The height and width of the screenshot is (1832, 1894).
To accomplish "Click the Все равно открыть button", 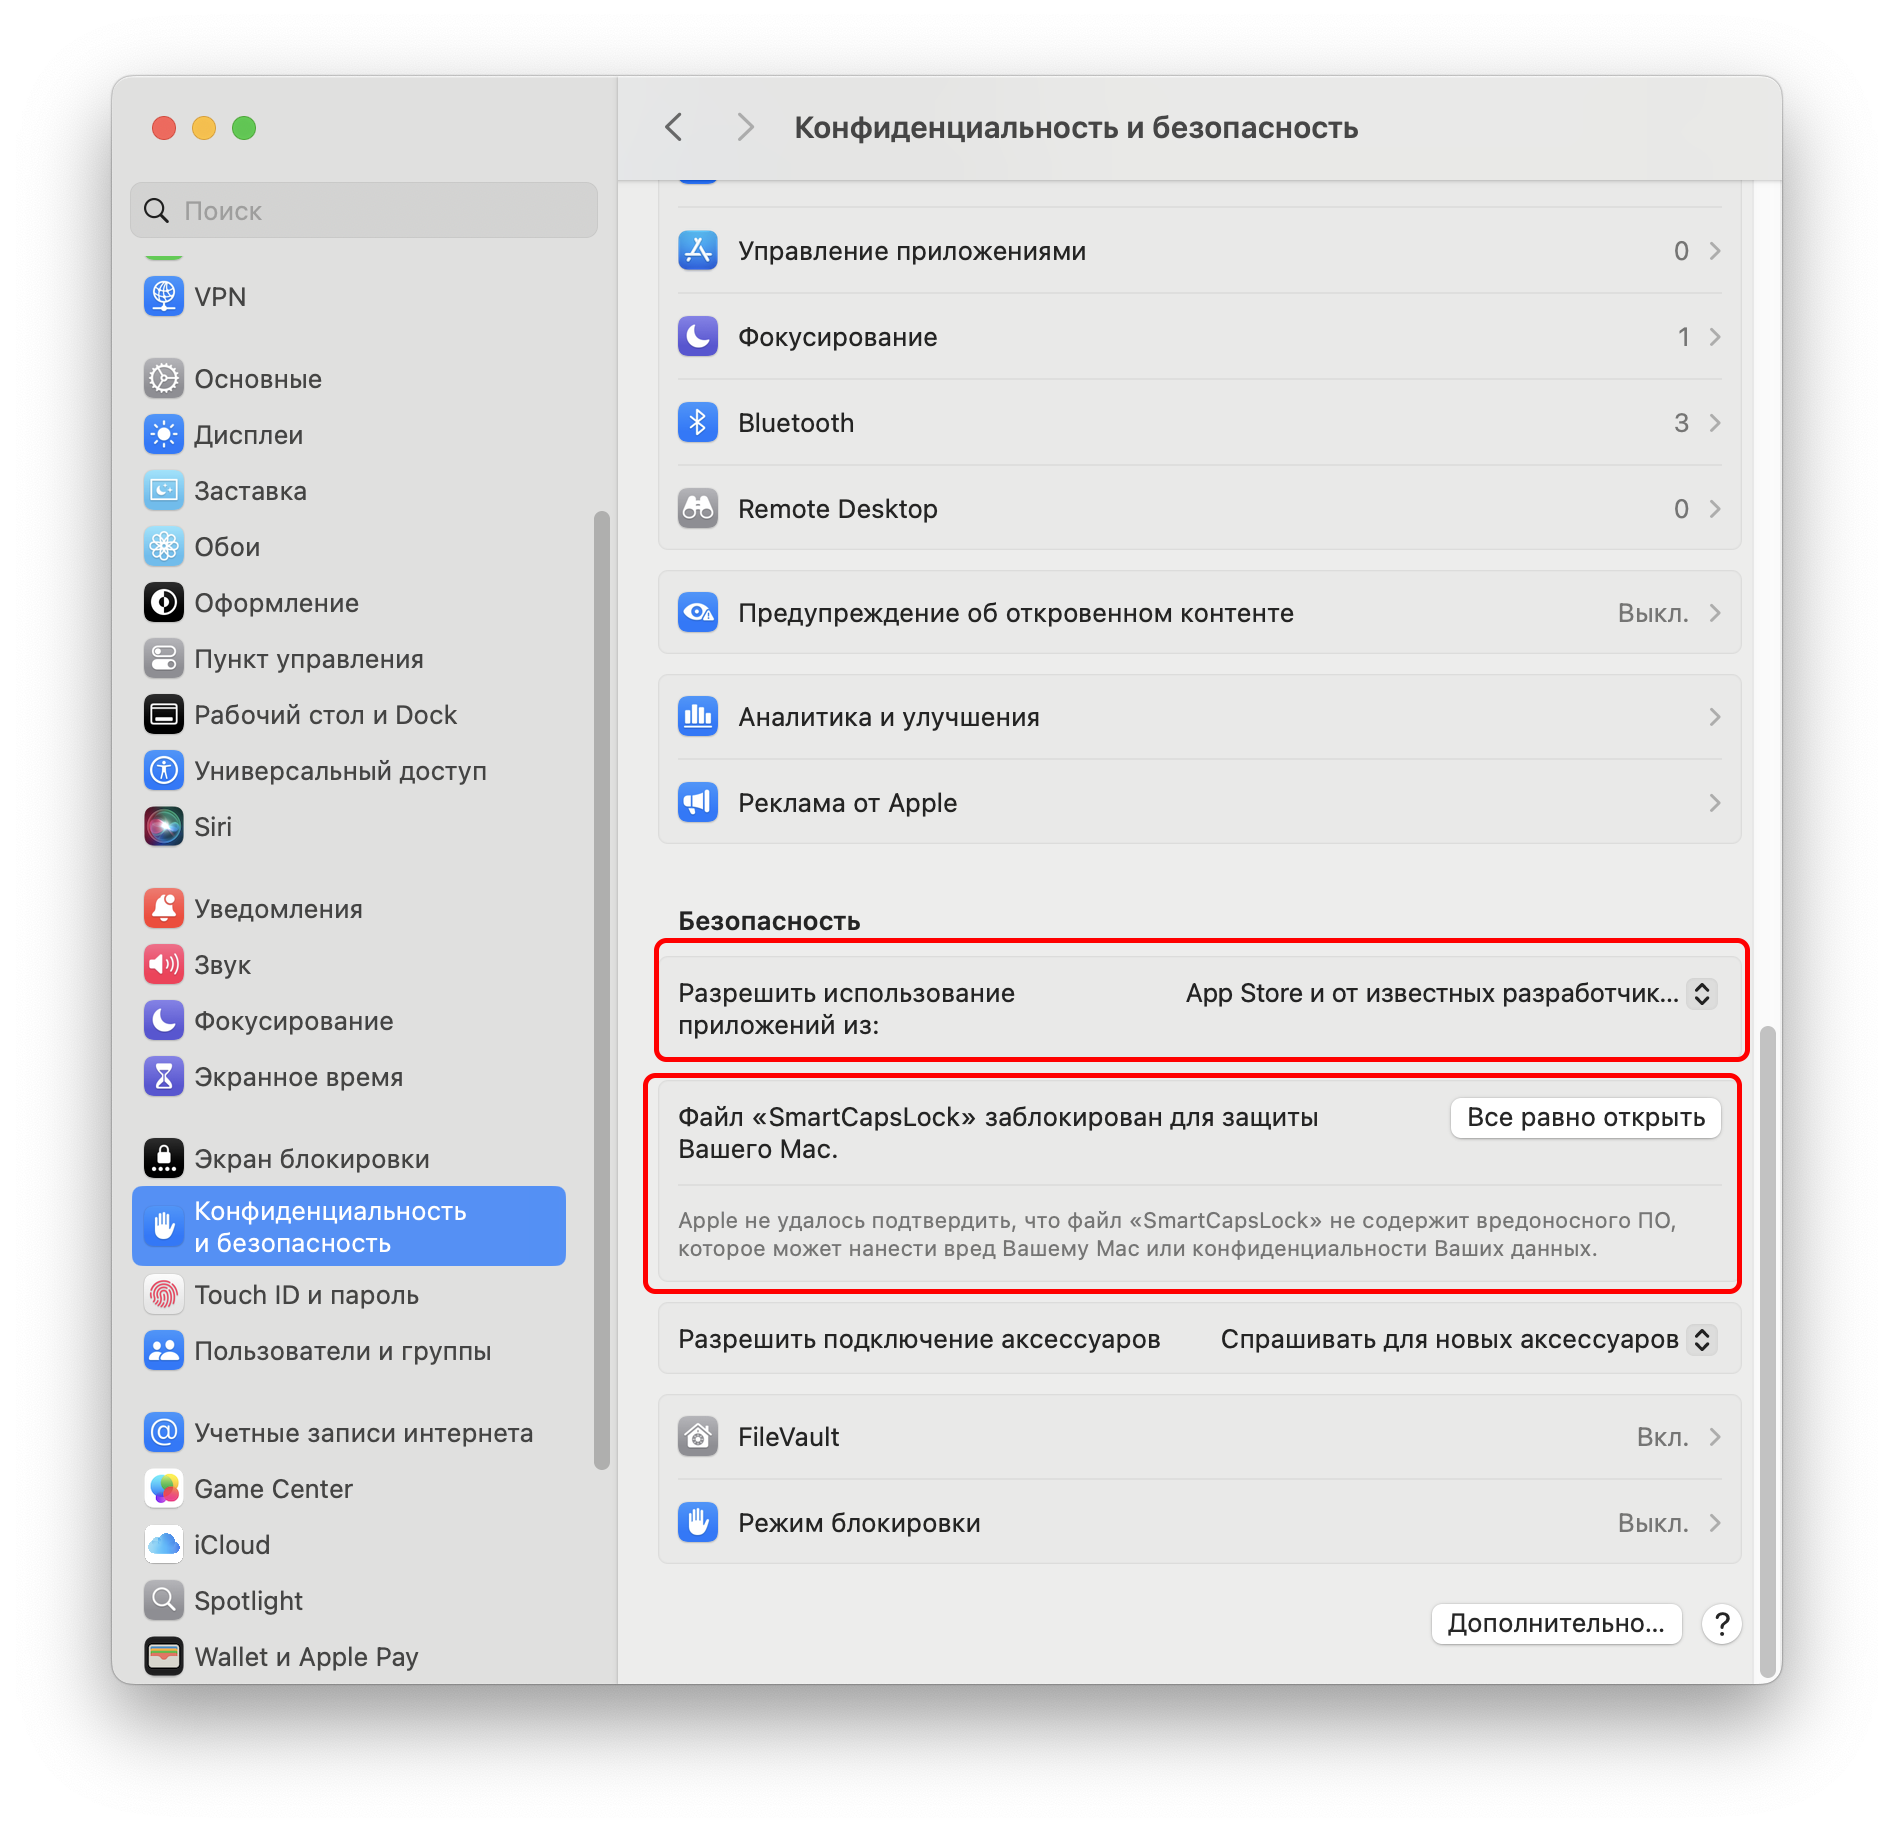I will pos(1585,1117).
